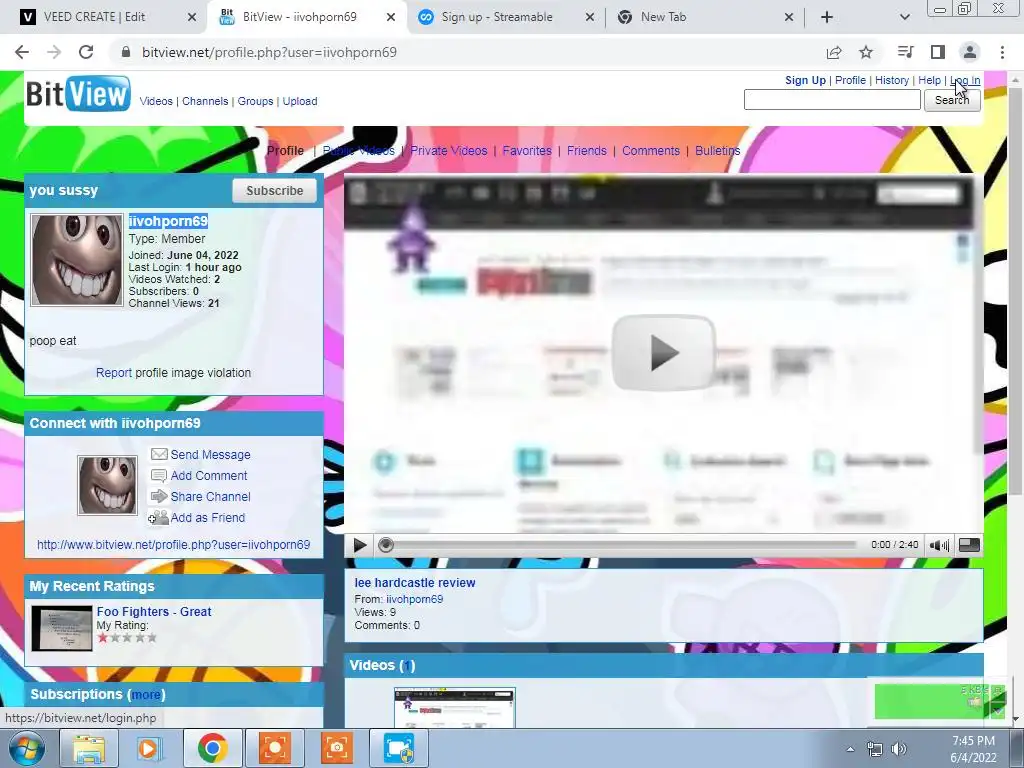Image resolution: width=1024 pixels, height=768 pixels.
Task: Open a new browser tab
Action: coord(827,17)
